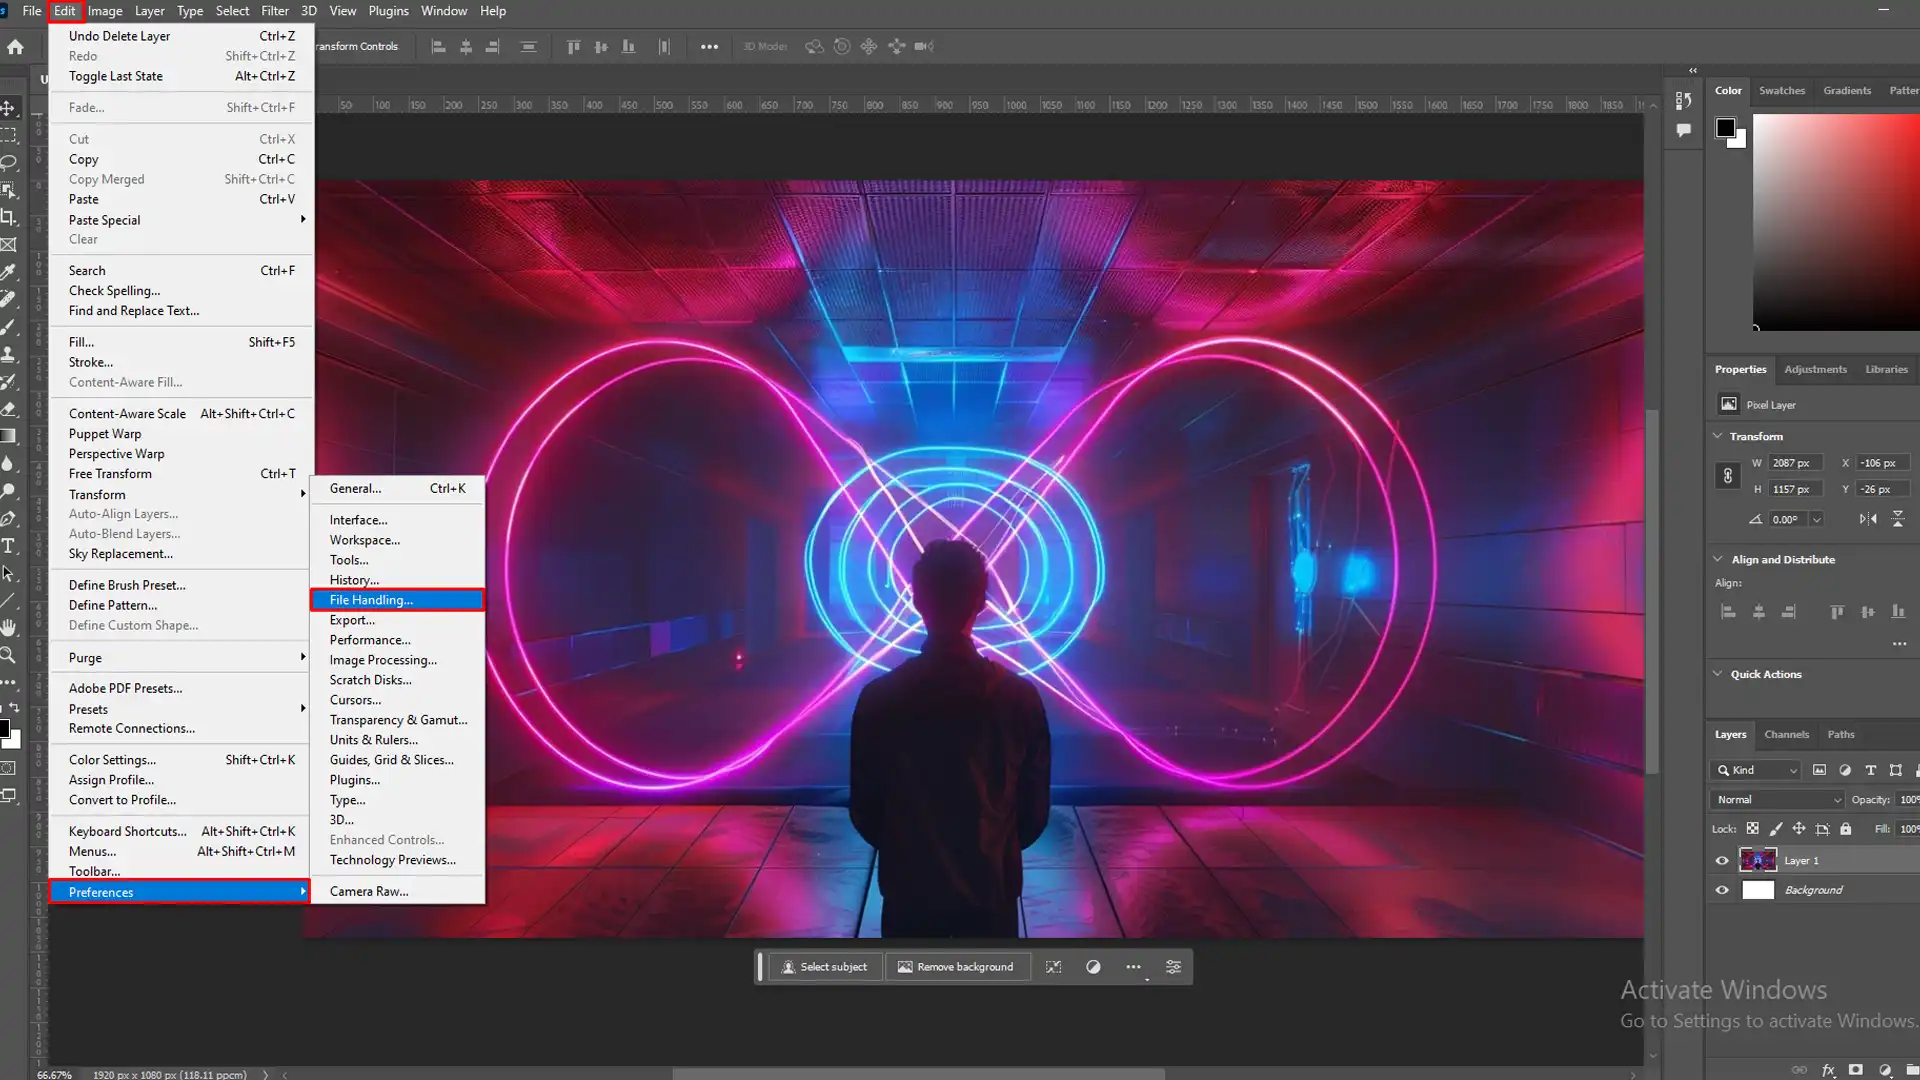Choose Camera Raw preferences entry
Image resolution: width=1920 pixels, height=1080 pixels.
tap(397, 891)
